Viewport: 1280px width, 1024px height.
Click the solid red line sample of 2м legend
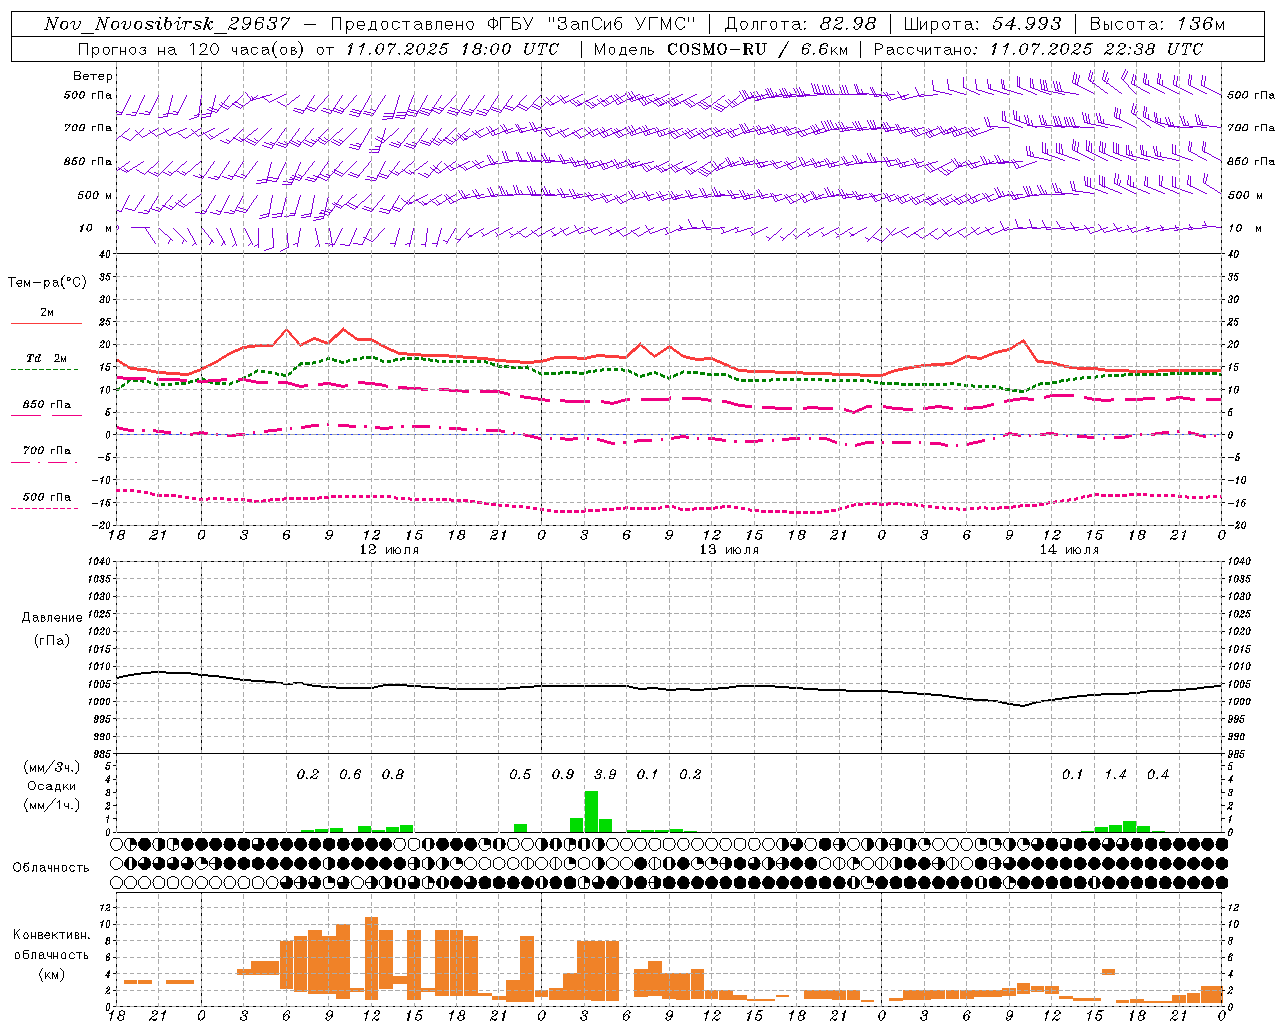[x=46, y=323]
